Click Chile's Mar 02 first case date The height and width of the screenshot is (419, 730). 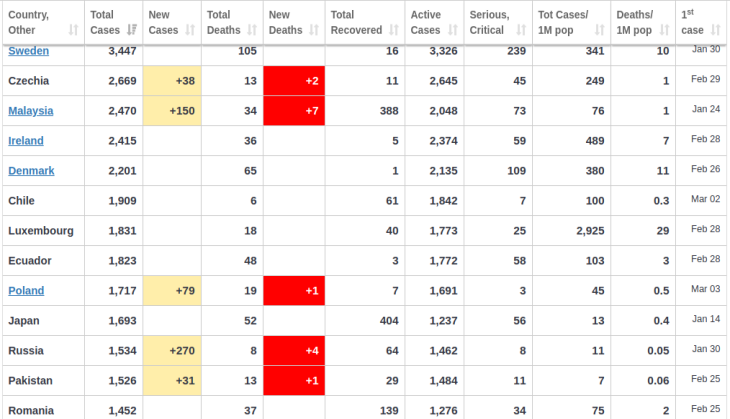706,199
